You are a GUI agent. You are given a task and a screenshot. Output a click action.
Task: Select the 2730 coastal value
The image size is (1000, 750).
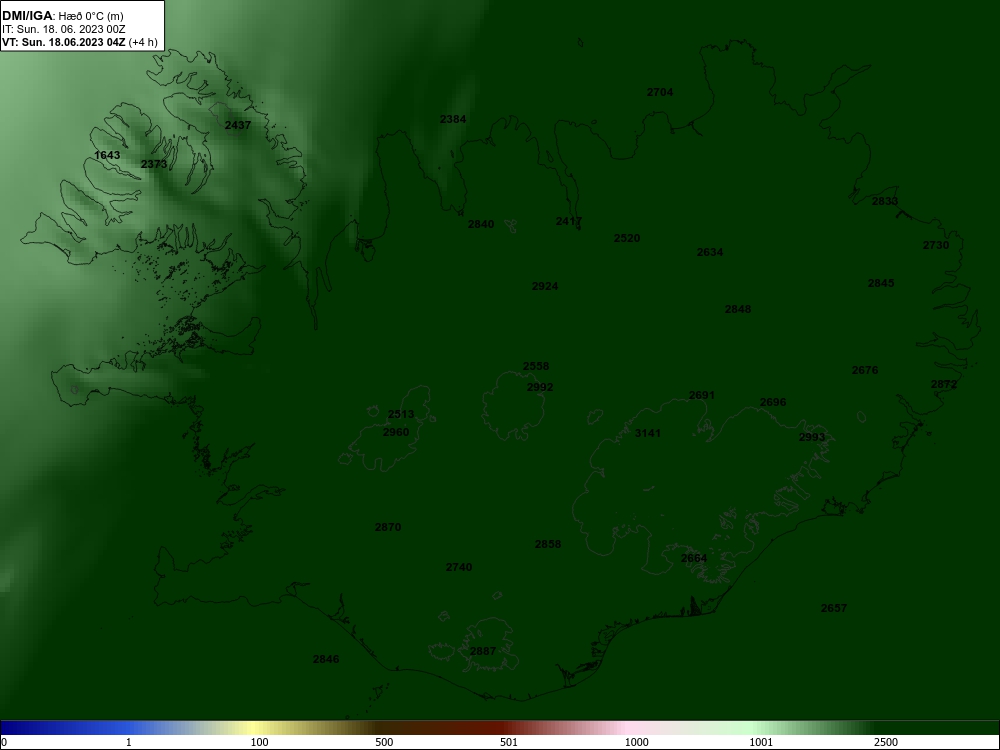coord(936,245)
